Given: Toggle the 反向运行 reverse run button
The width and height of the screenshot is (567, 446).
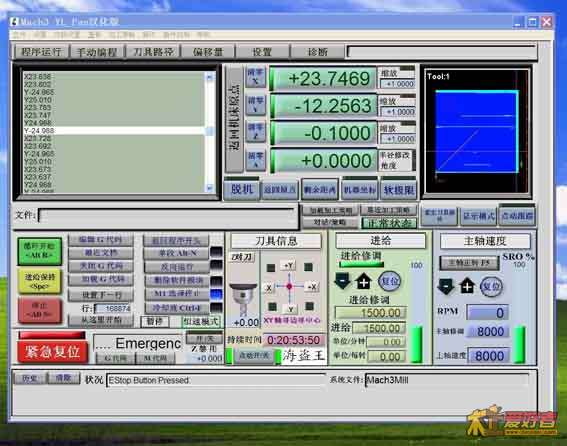Looking at the screenshot, I should [176, 267].
